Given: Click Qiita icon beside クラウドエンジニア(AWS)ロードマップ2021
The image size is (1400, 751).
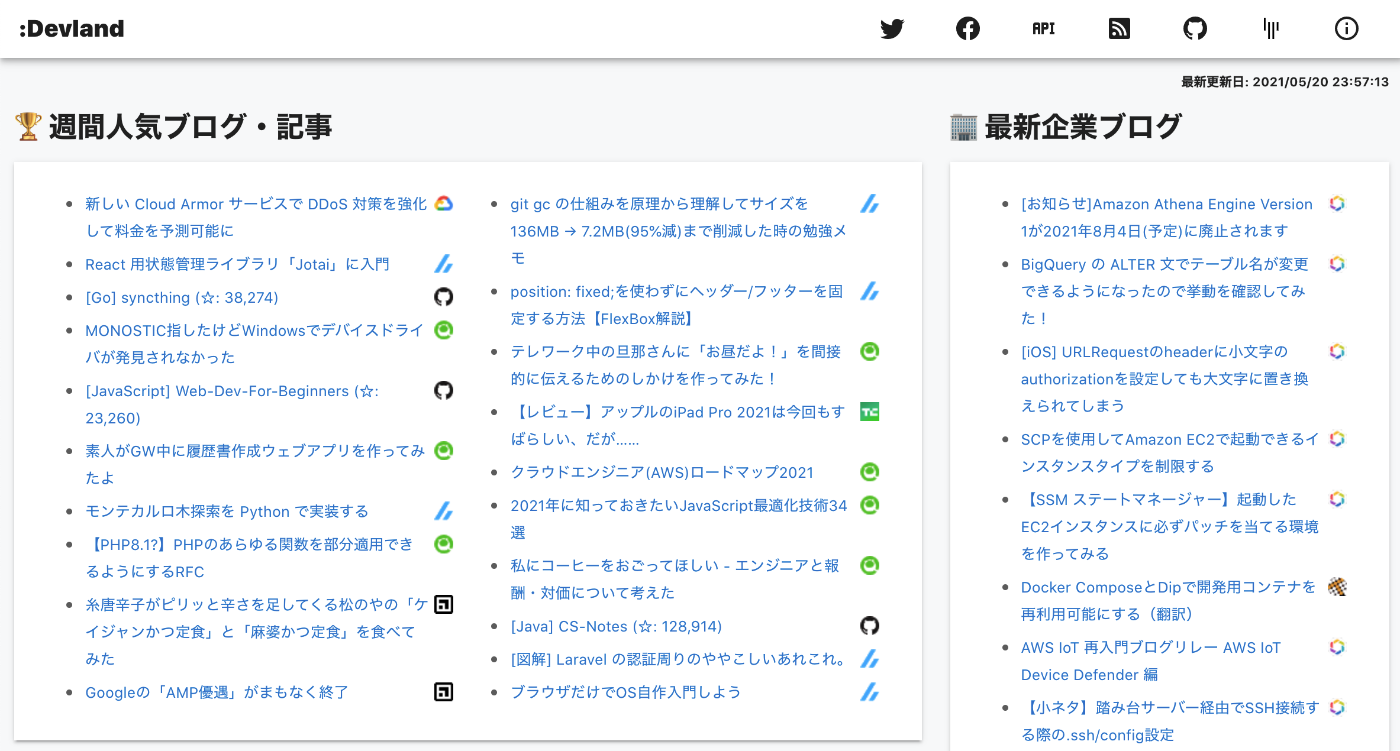Looking at the screenshot, I should click(870, 472).
